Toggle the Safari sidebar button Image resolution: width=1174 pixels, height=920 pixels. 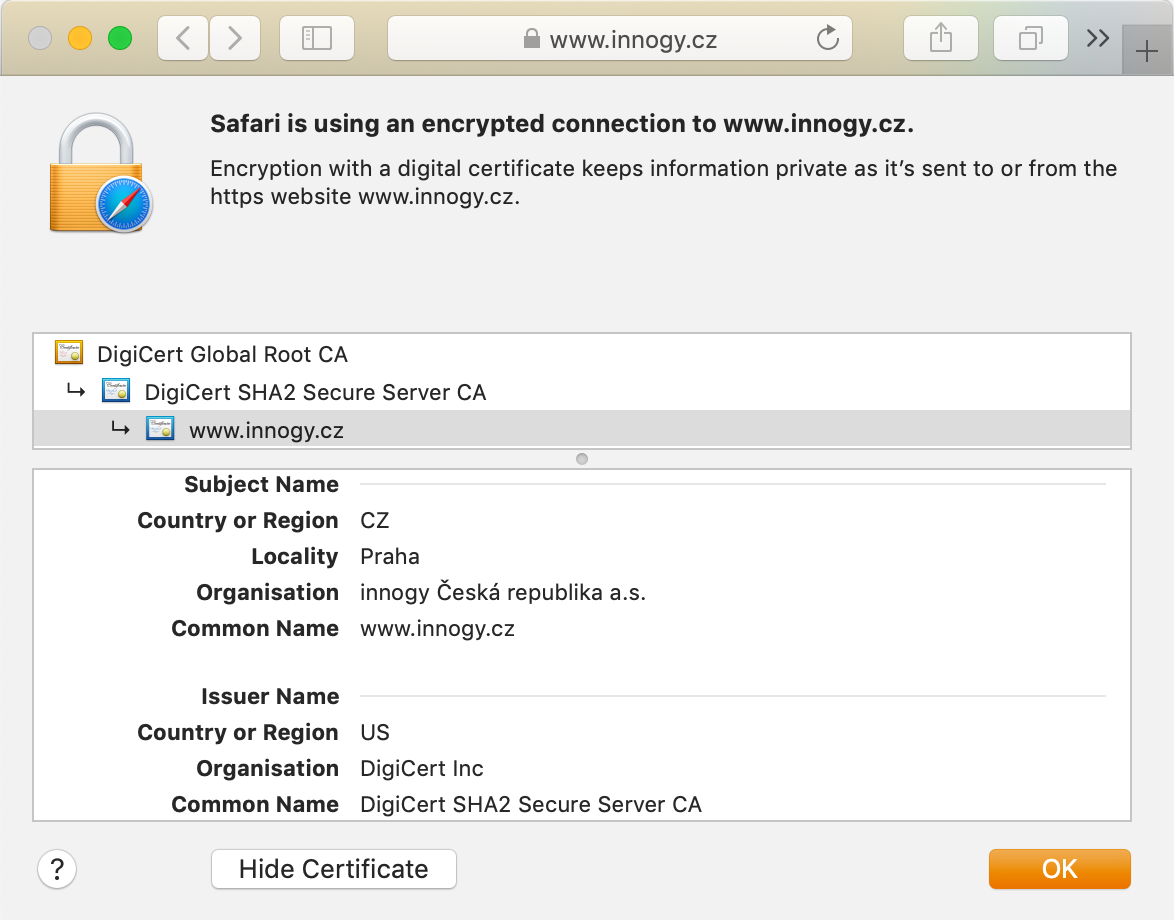[317, 38]
